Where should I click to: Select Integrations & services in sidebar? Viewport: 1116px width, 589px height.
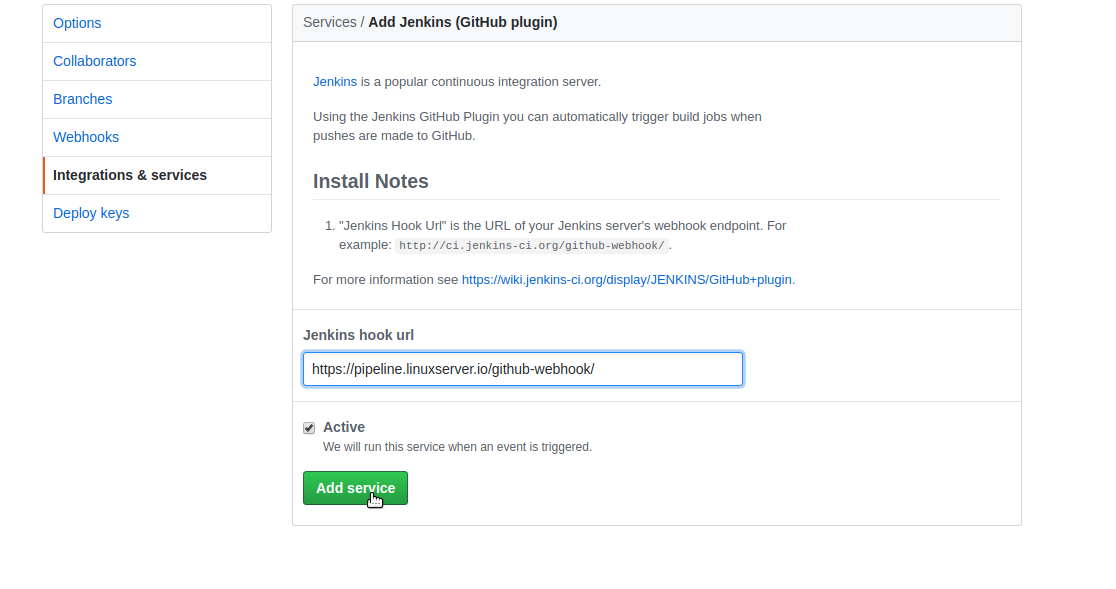pyautogui.click(x=130, y=175)
